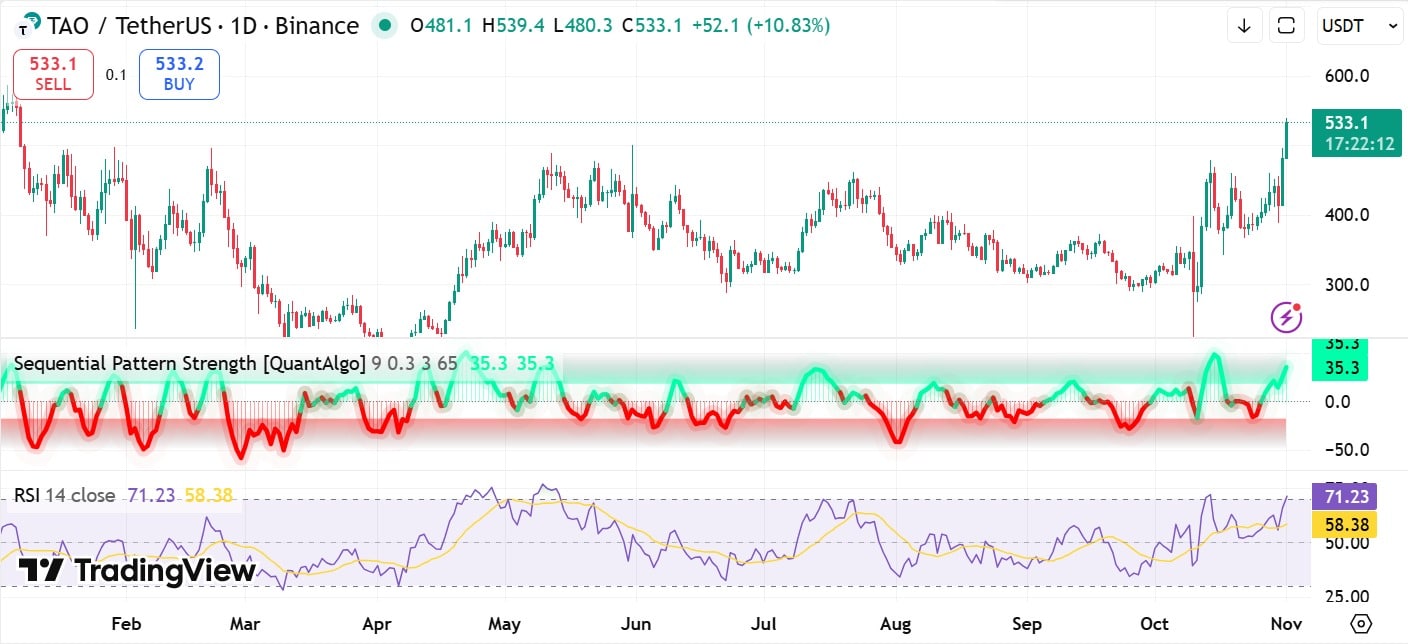This screenshot has height=644, width=1408.
Task: Click the purple lightning bolt icon
Action: [1286, 317]
